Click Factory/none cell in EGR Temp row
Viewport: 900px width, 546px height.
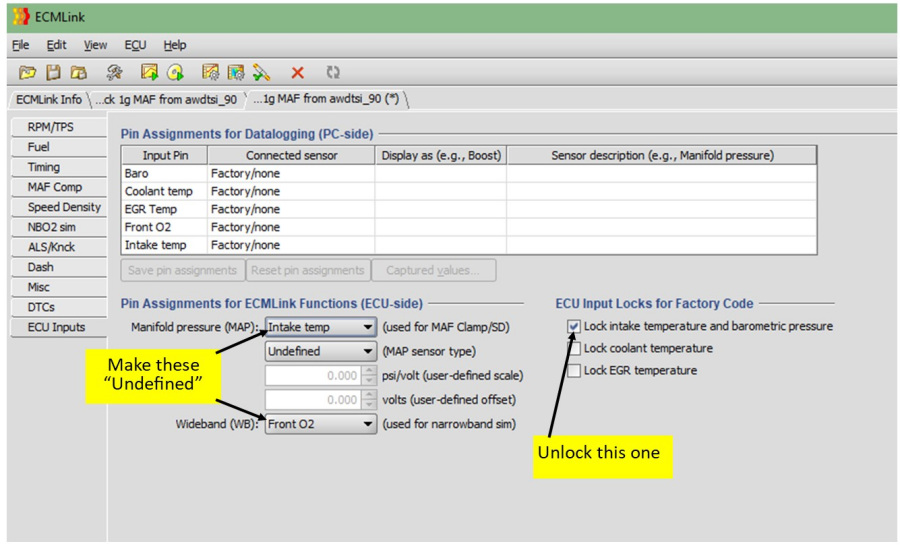click(x=291, y=209)
